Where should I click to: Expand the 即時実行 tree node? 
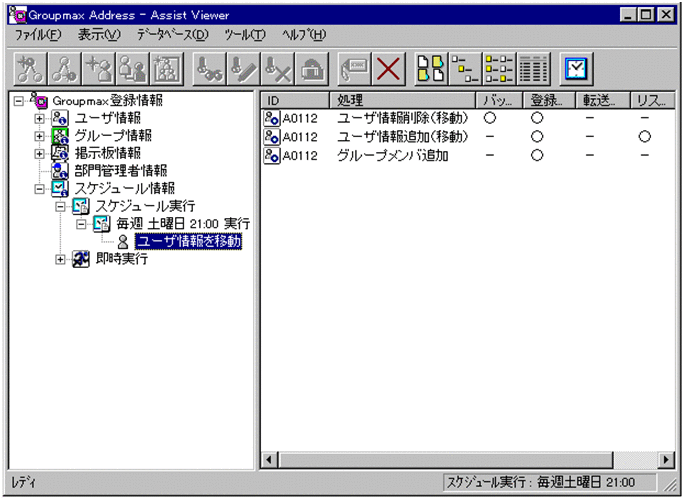(61, 259)
